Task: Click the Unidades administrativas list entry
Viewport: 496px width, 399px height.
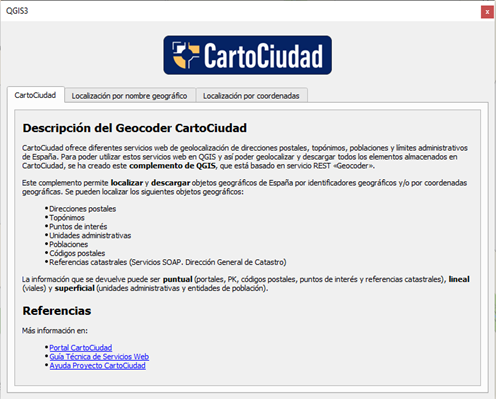Action: tap(90, 236)
